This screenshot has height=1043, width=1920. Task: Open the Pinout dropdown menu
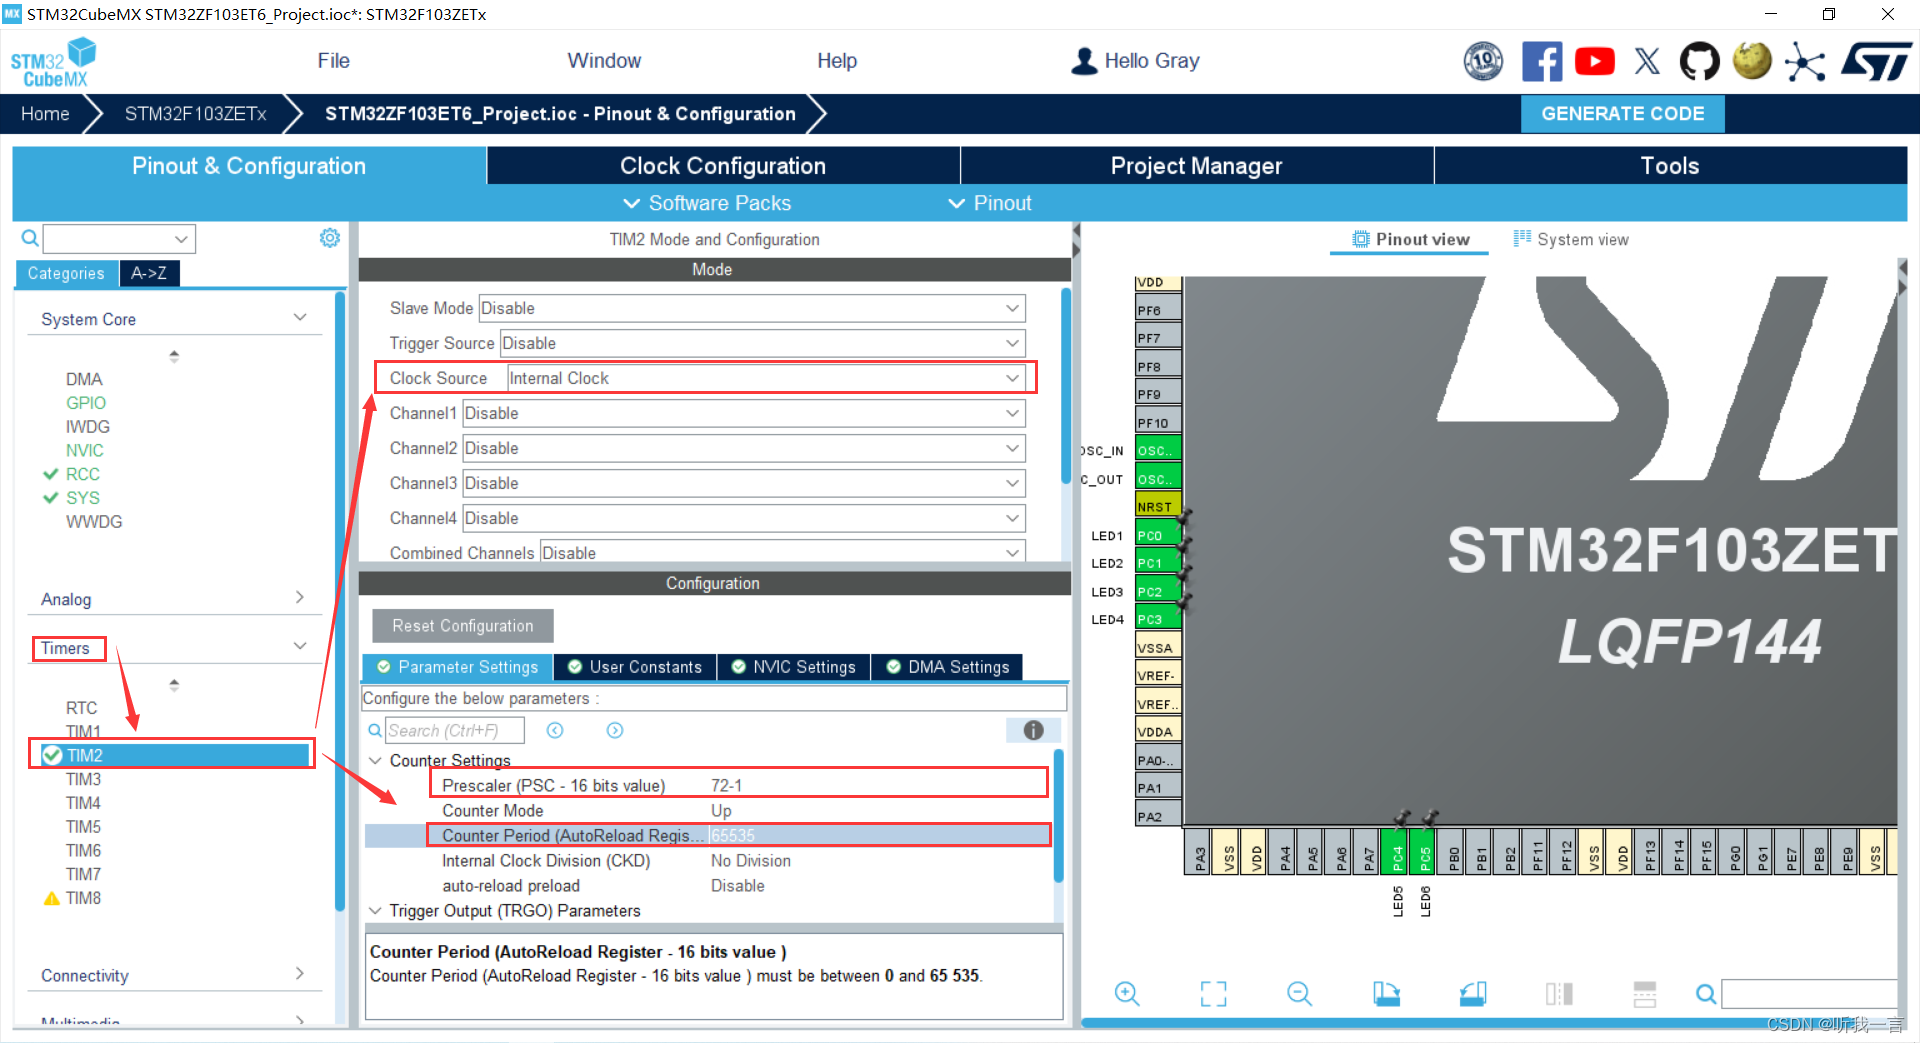click(990, 203)
